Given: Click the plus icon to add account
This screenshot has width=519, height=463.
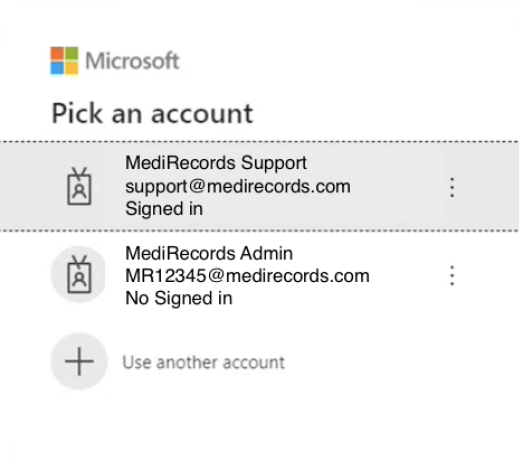Looking at the screenshot, I should [79, 361].
